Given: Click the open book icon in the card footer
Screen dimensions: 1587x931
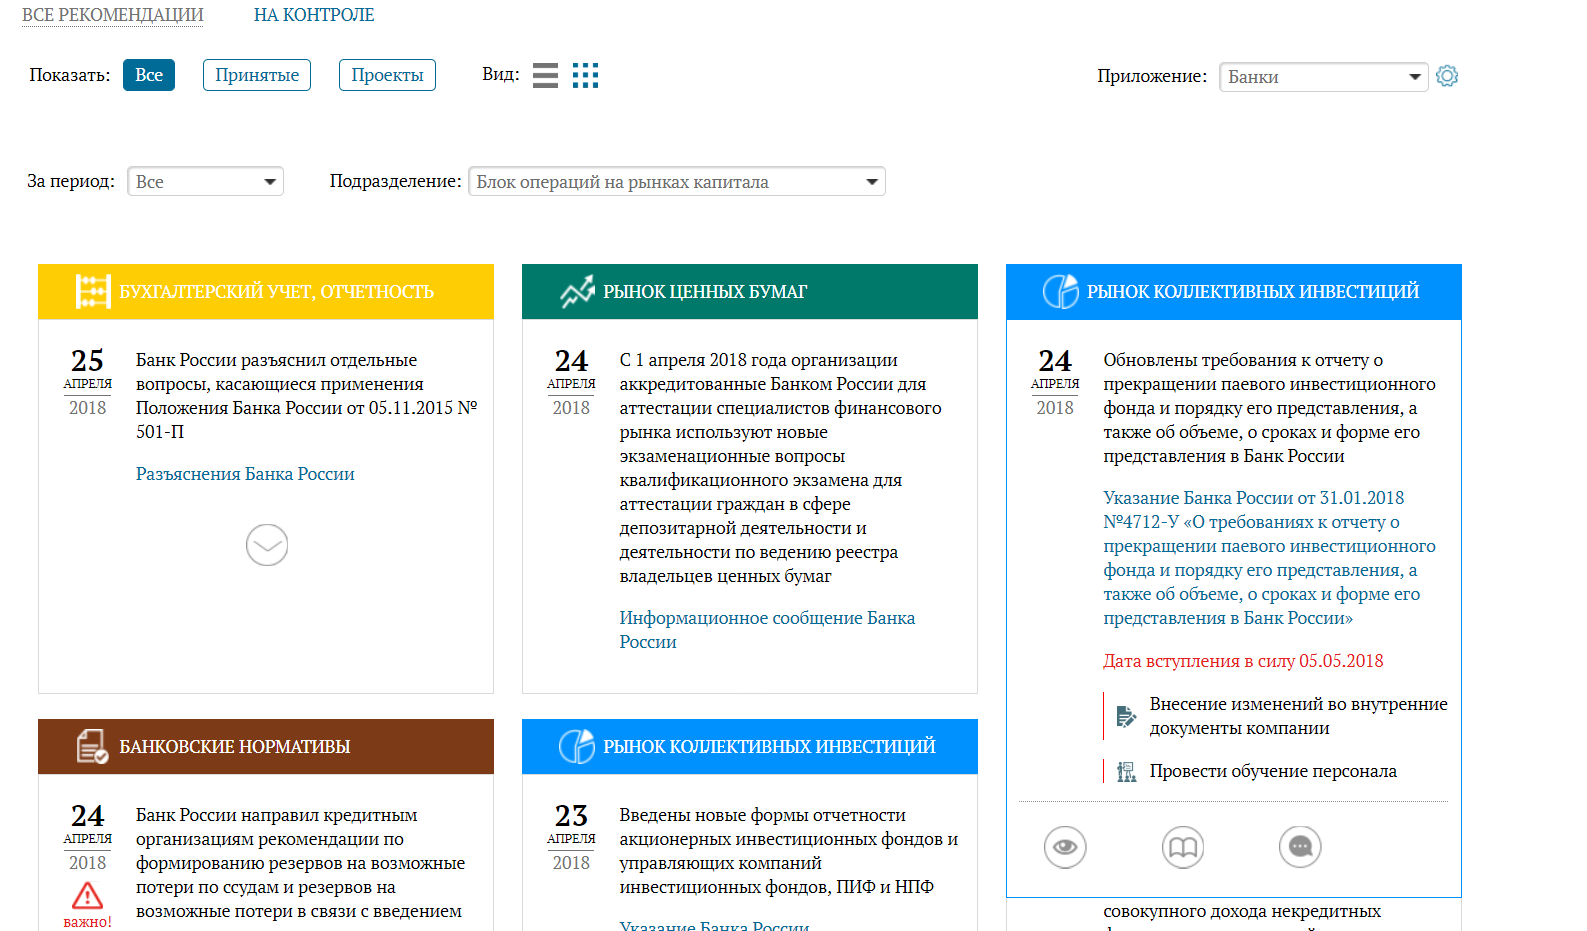Looking at the screenshot, I should point(1182,847).
